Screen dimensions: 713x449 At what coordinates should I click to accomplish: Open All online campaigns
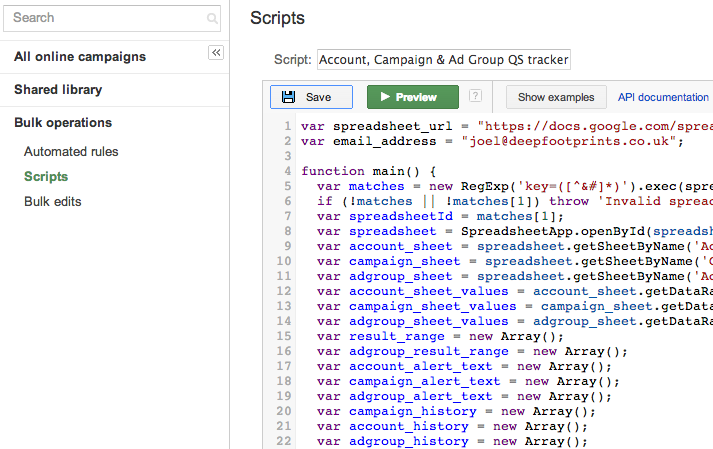pyautogui.click(x=80, y=57)
